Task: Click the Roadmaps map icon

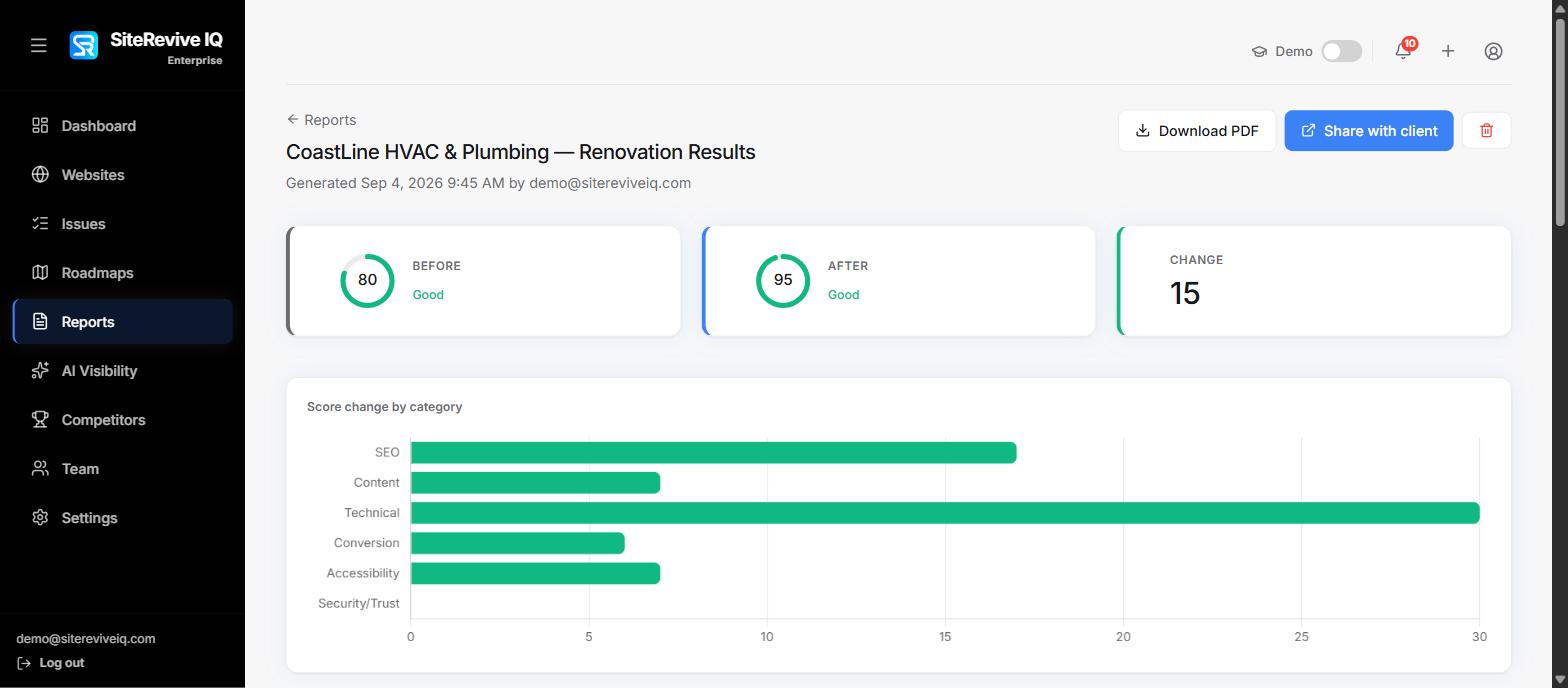Action: click(x=40, y=272)
